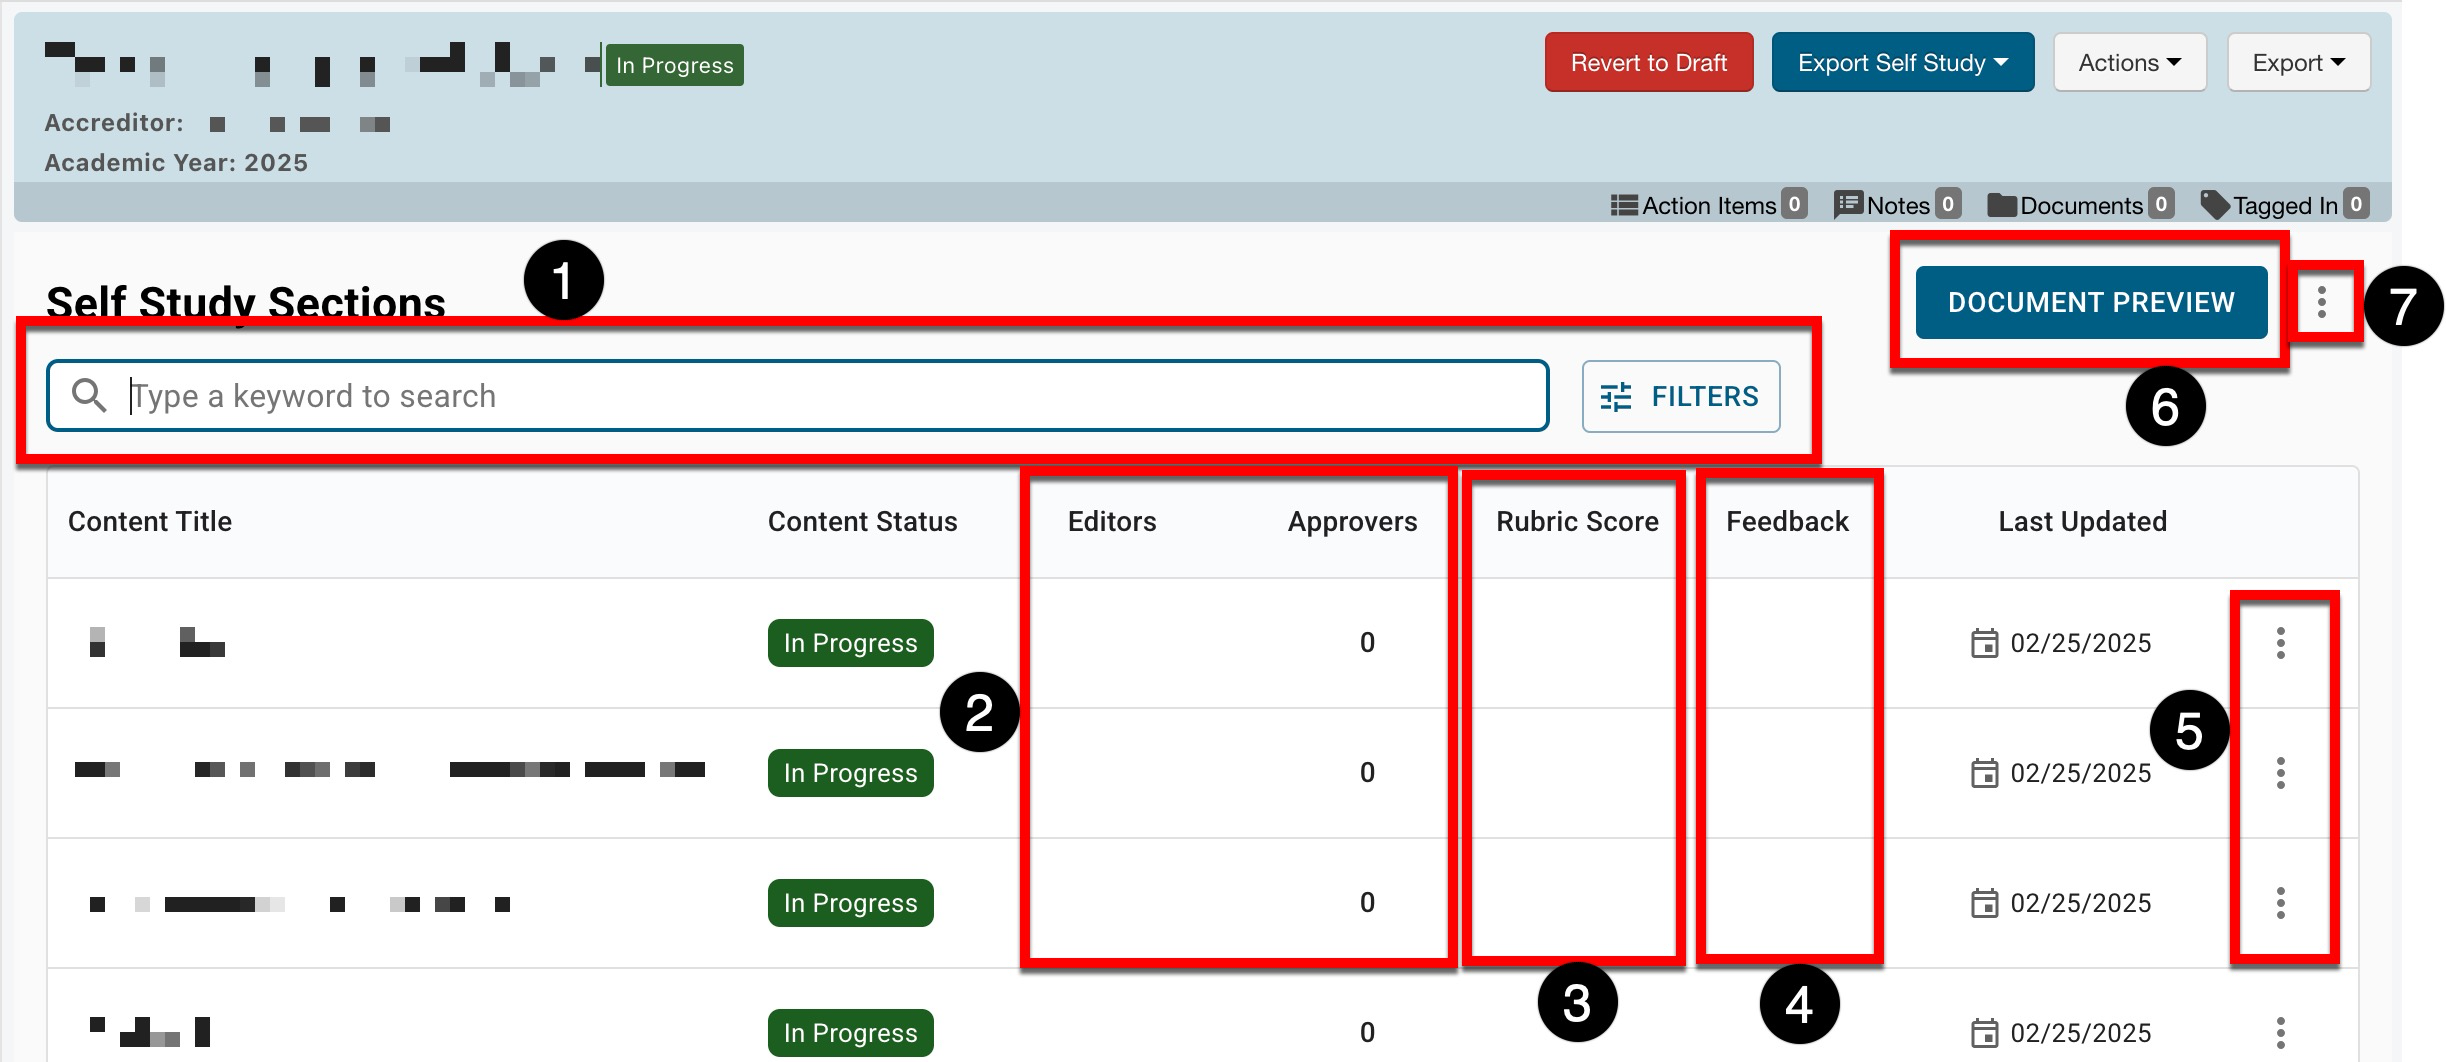The width and height of the screenshot is (2446, 1062).
Task: Open the third row's three-dot menu
Action: click(2280, 903)
